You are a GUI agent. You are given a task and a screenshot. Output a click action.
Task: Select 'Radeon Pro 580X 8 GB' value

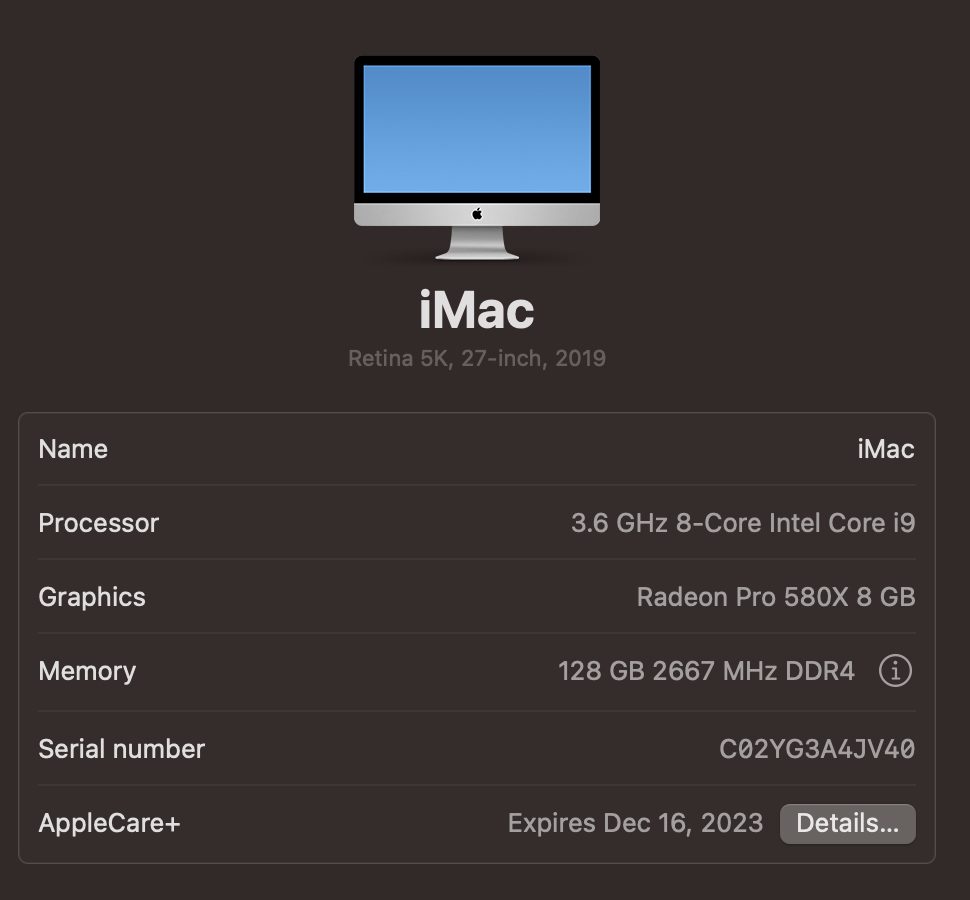776,598
